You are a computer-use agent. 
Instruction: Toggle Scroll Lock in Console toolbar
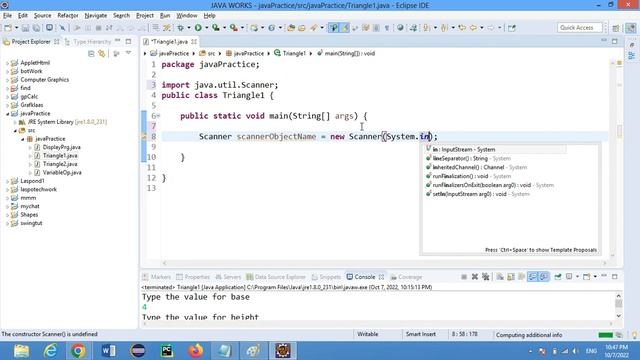click(511, 277)
